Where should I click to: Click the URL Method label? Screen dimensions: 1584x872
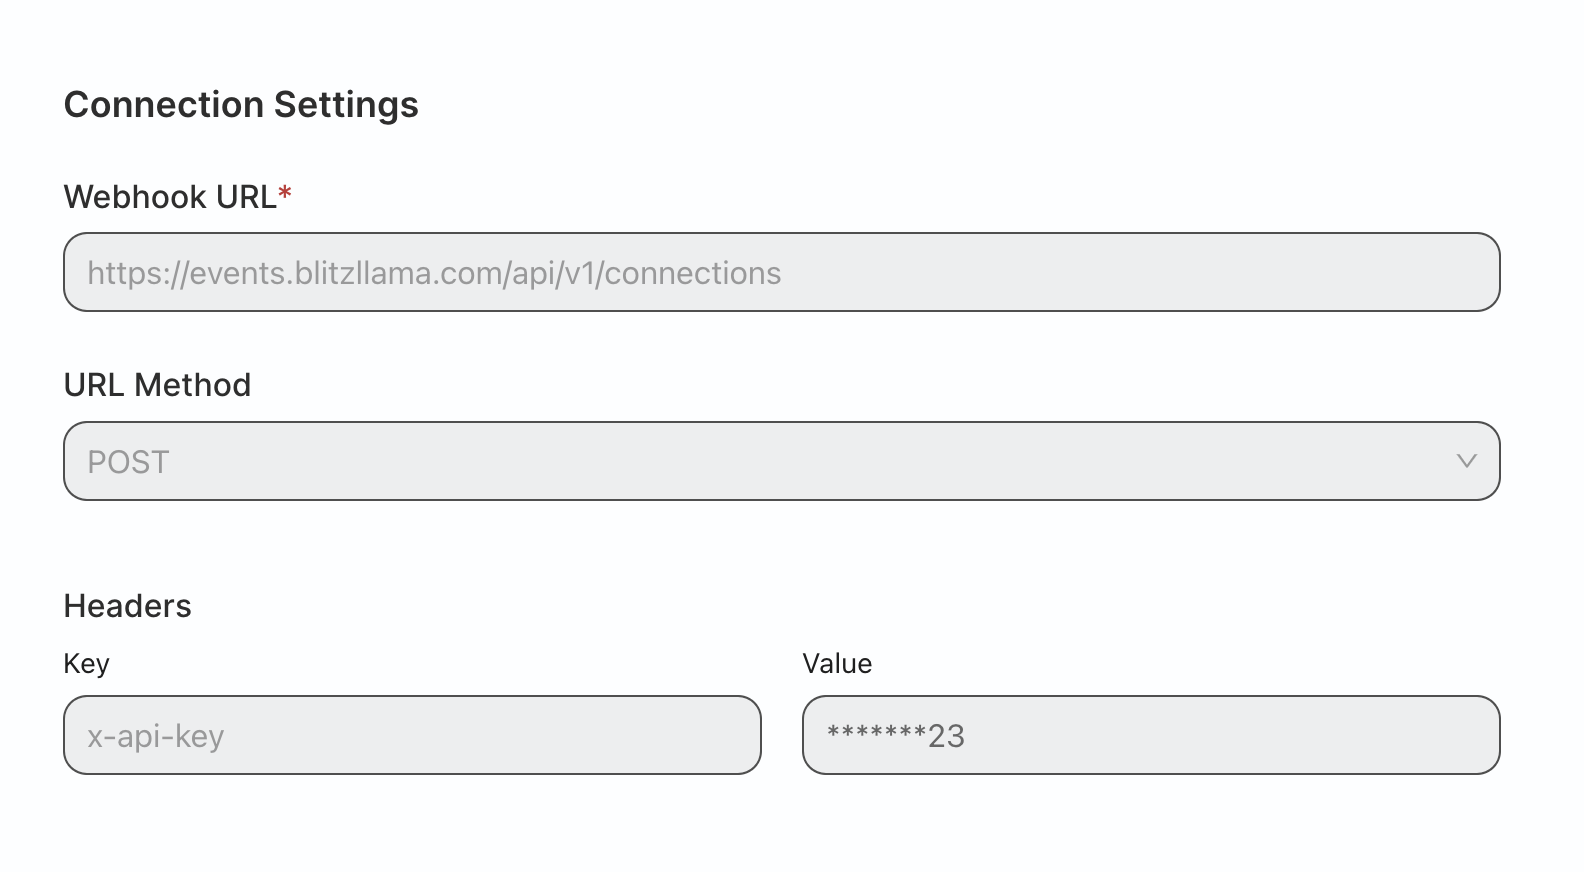coord(157,385)
